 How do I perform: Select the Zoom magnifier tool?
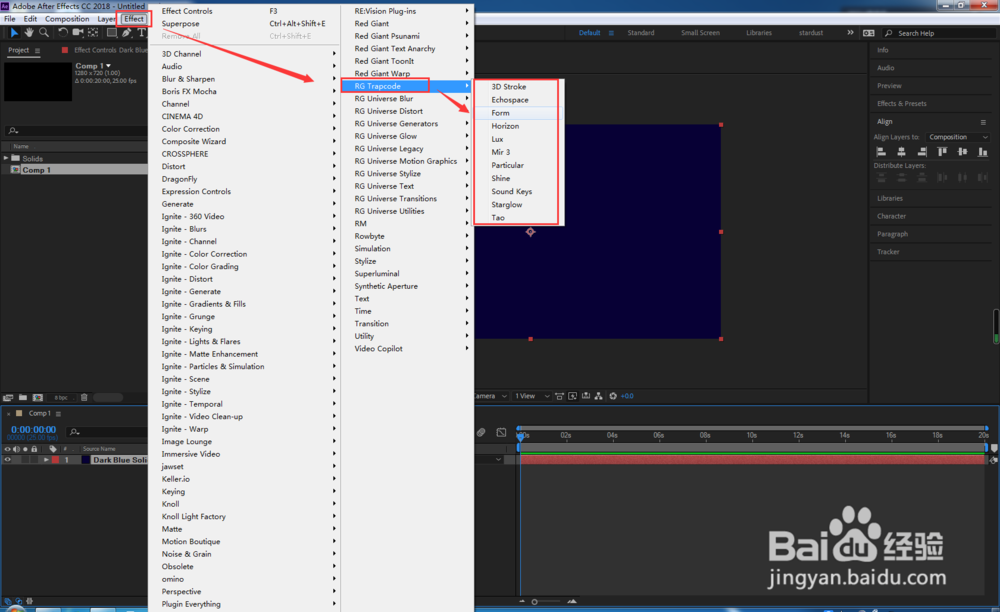[44, 33]
